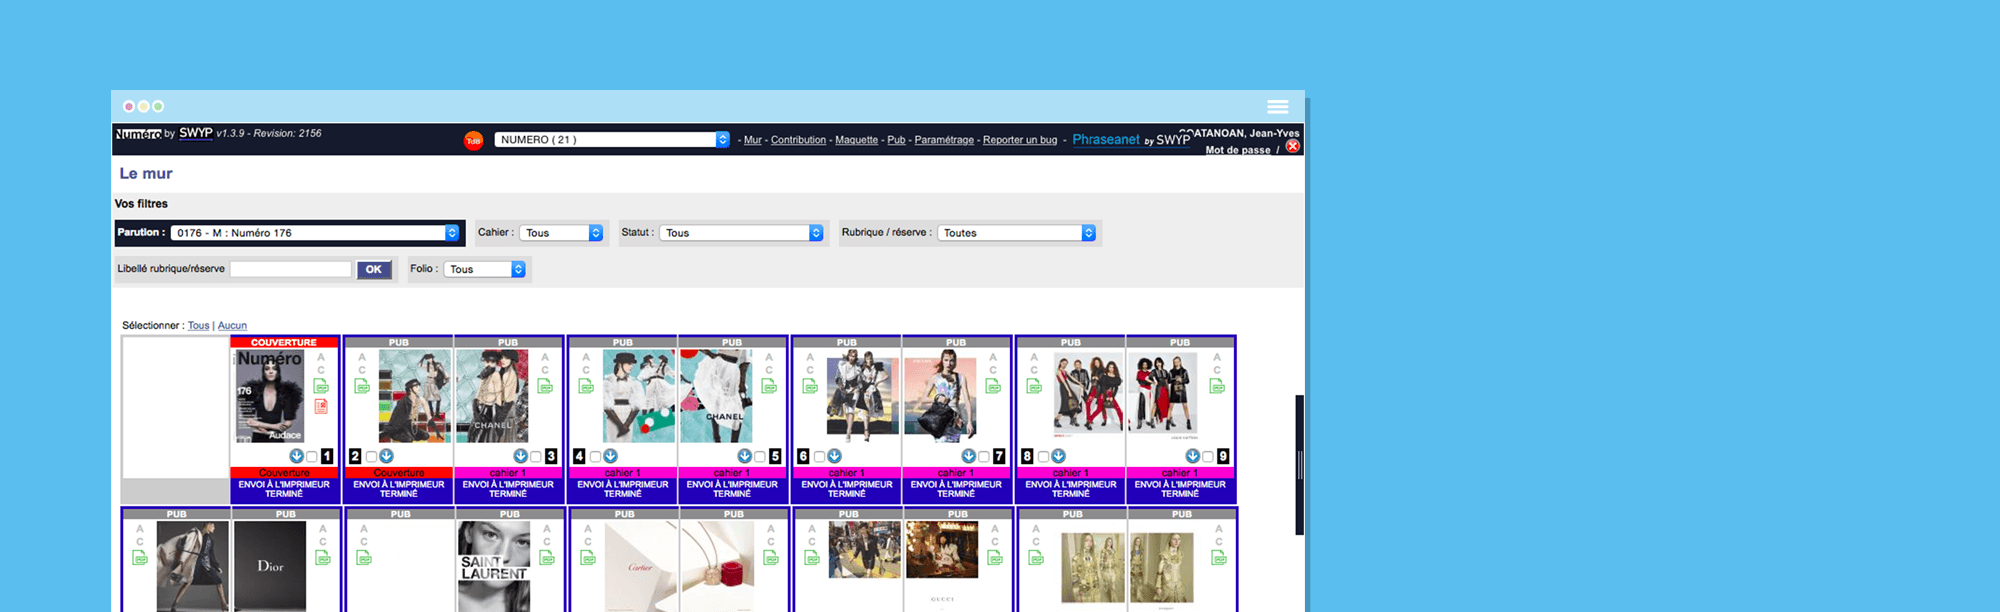Check the selection box for page 7
This screenshot has height=612, width=2000.
984,457
